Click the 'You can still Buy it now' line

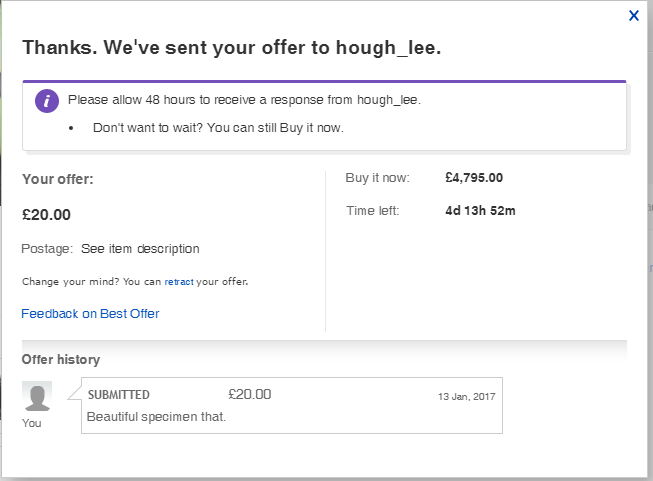coord(218,128)
